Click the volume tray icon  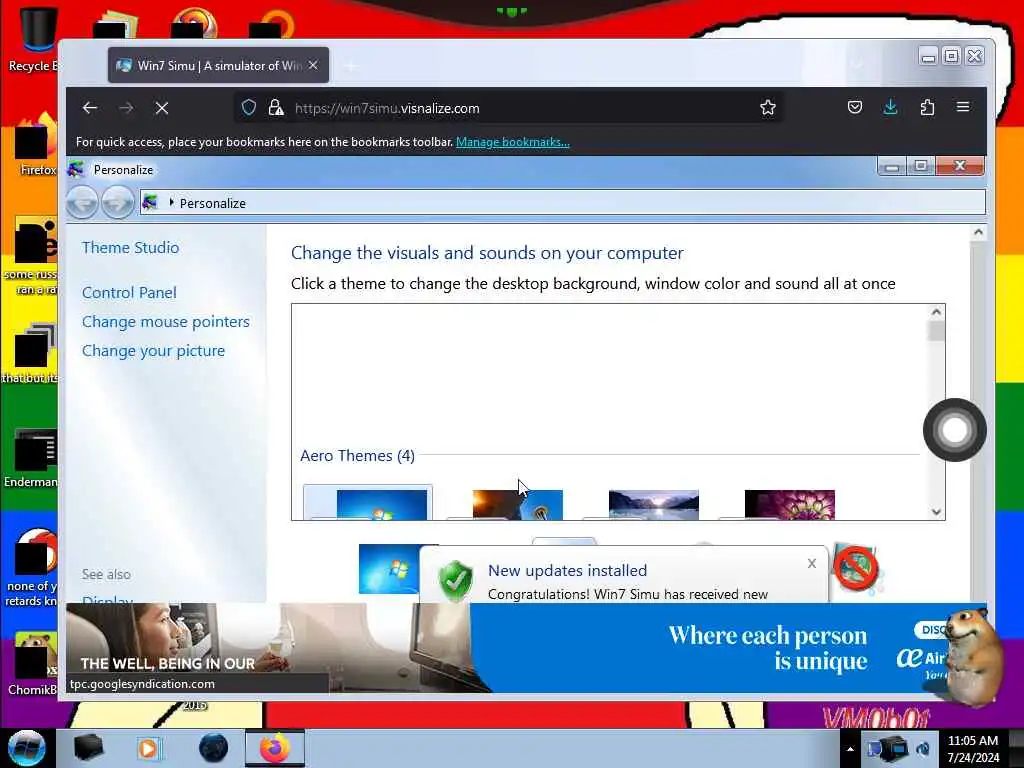tap(923, 748)
